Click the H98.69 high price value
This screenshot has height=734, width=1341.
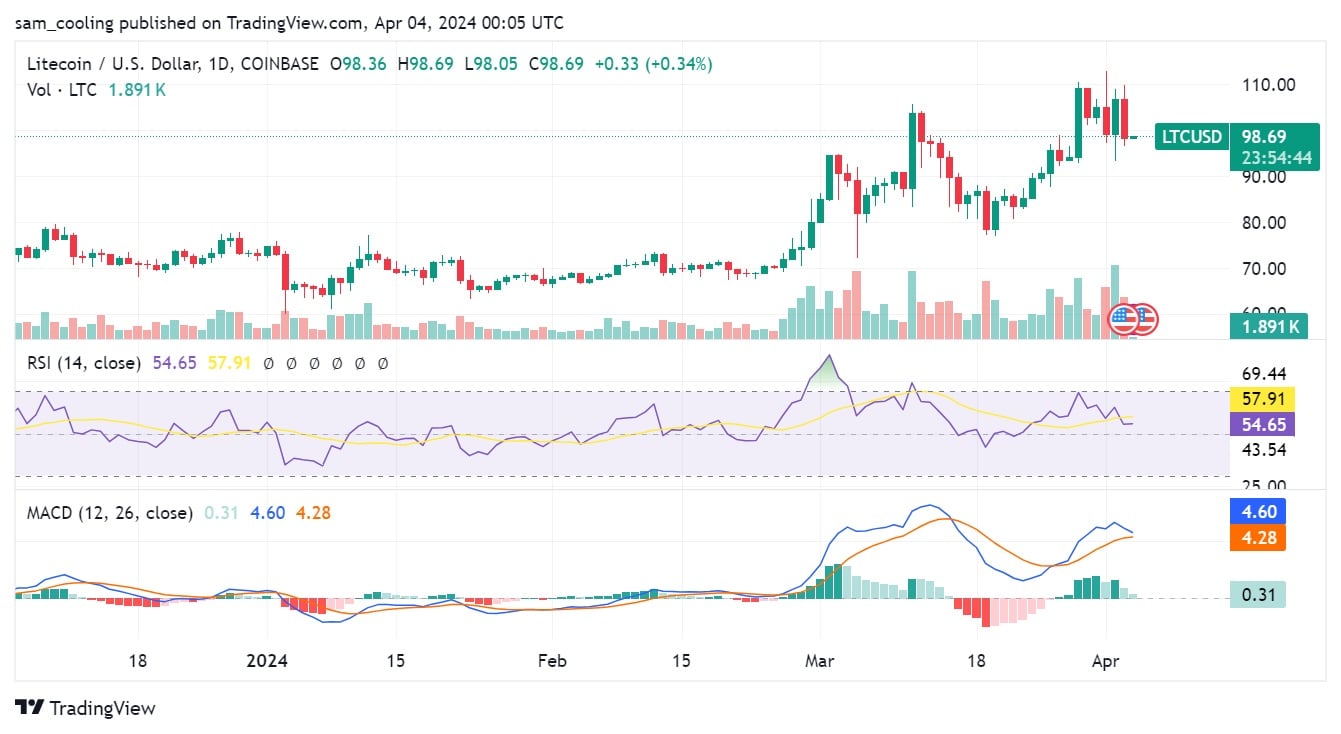[x=425, y=64]
